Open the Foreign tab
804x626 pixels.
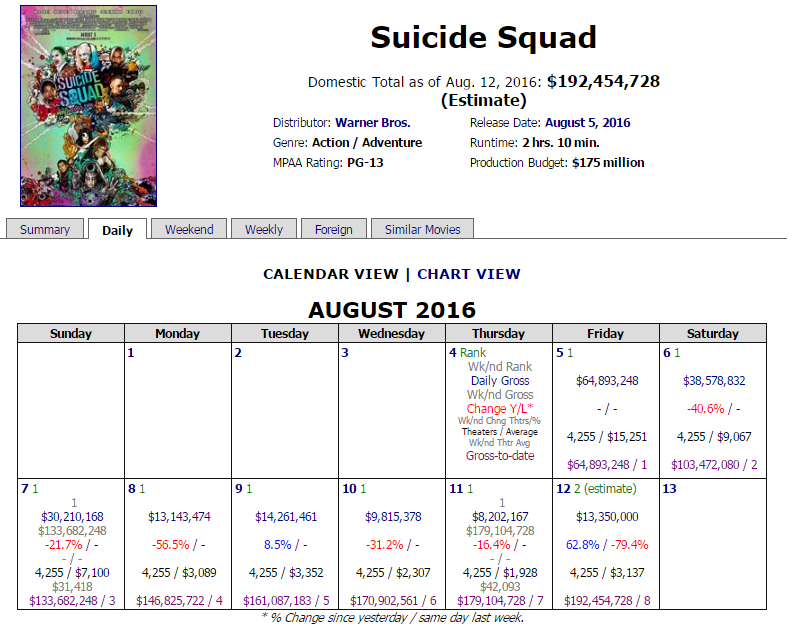334,229
